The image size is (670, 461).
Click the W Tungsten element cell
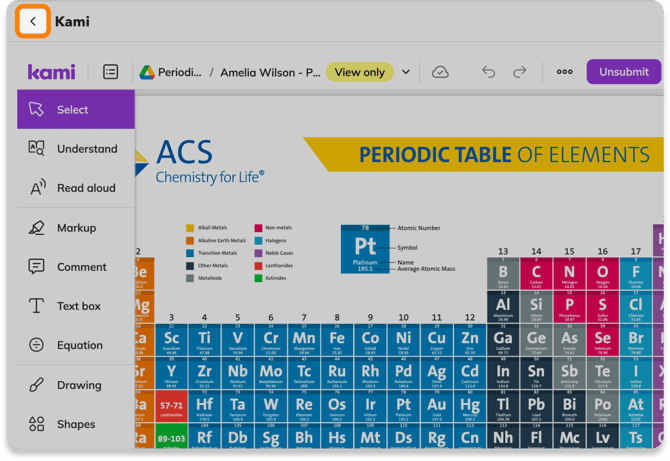pos(271,406)
